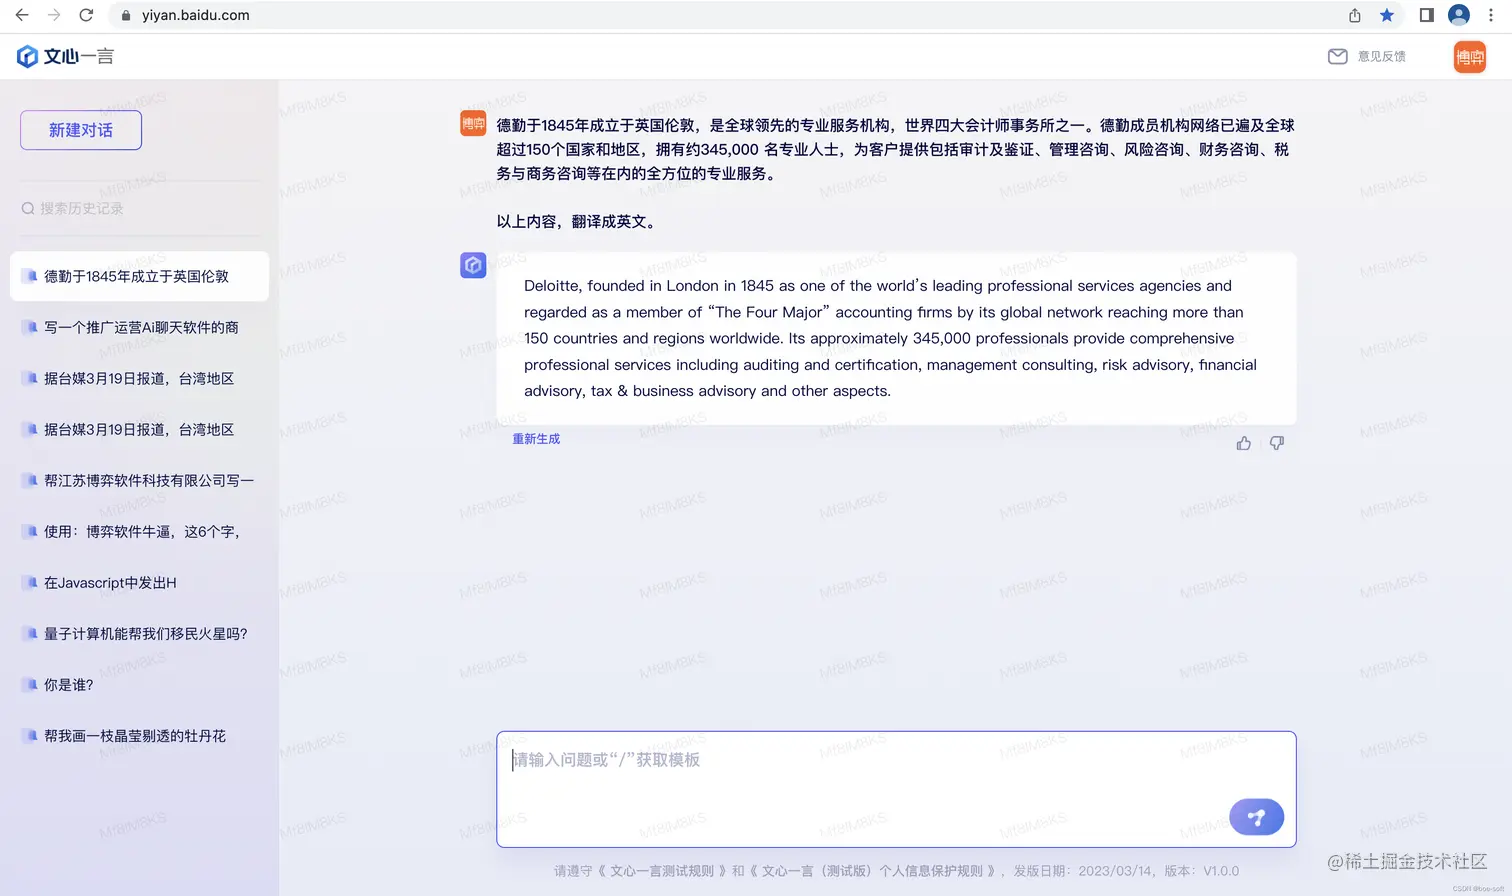Click the thumbs up icon on reply
Image resolution: width=1512 pixels, height=896 pixels.
pyautogui.click(x=1243, y=443)
